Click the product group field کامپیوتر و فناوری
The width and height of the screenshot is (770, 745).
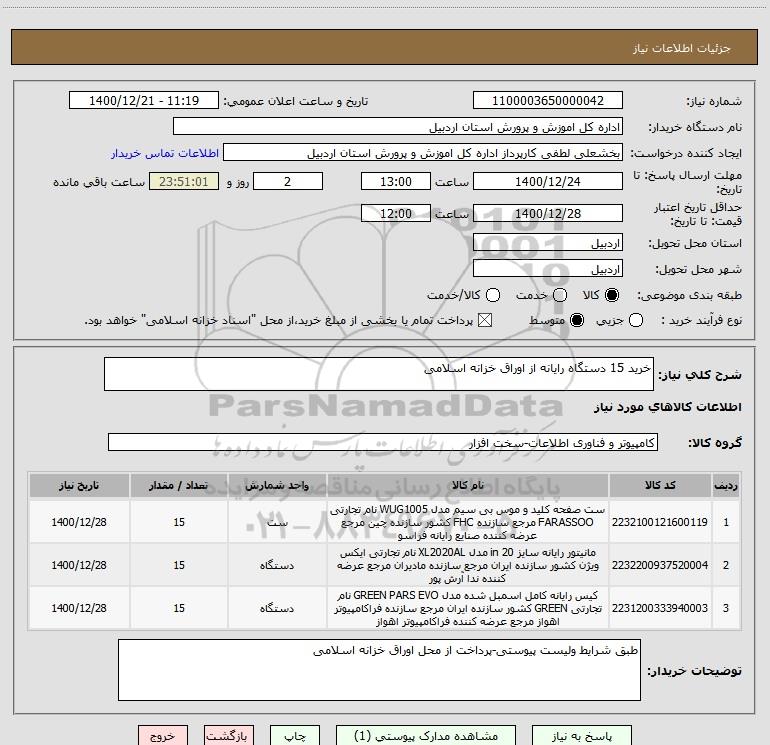tap(383, 442)
